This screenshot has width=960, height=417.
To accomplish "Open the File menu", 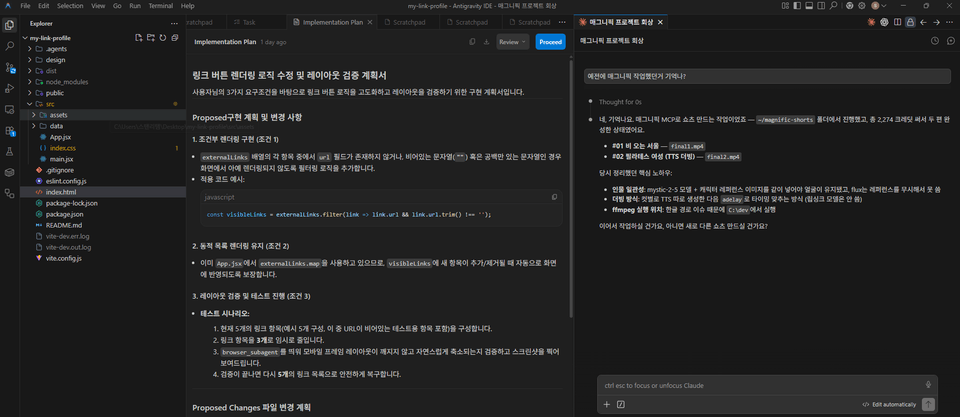I will (25, 6).
